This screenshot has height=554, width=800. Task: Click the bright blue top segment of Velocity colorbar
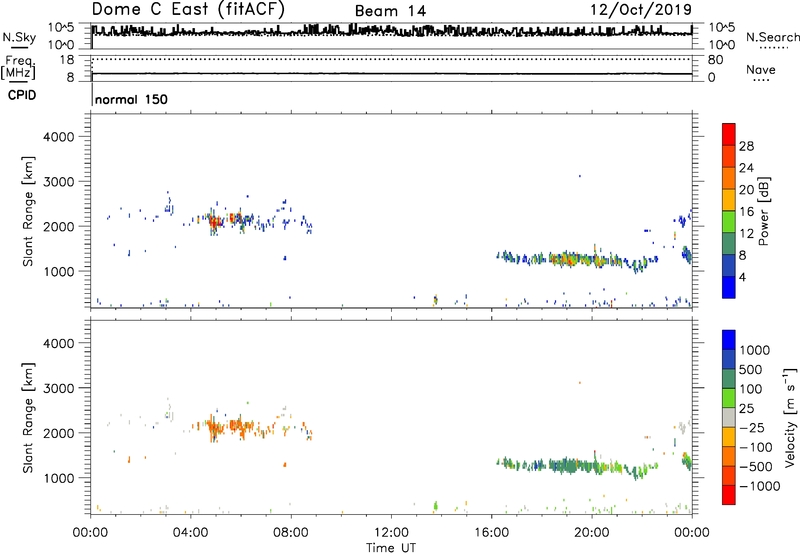(729, 339)
